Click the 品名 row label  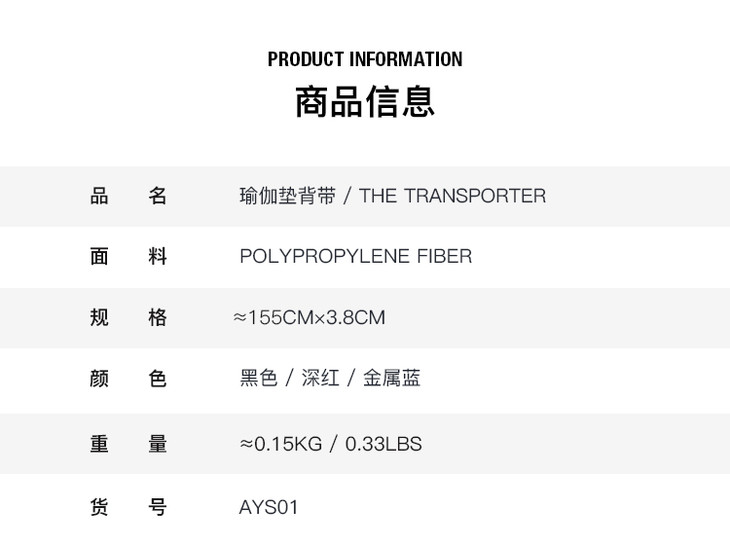click(x=128, y=196)
